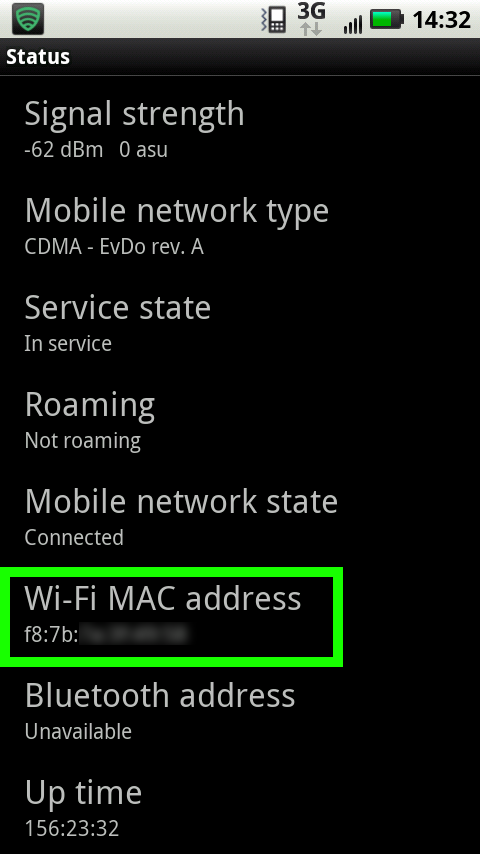Open the Mobile network type item
The width and height of the screenshot is (480, 854).
click(x=240, y=225)
